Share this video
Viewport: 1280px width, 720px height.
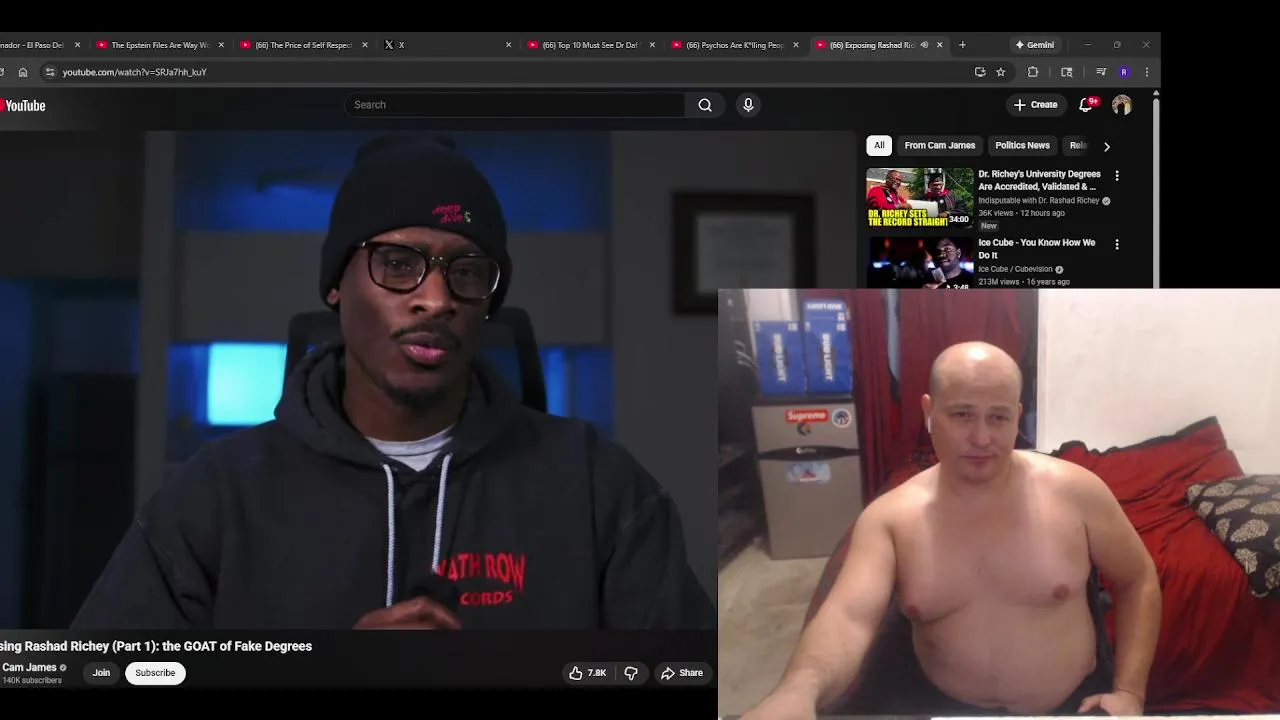pyautogui.click(x=682, y=673)
